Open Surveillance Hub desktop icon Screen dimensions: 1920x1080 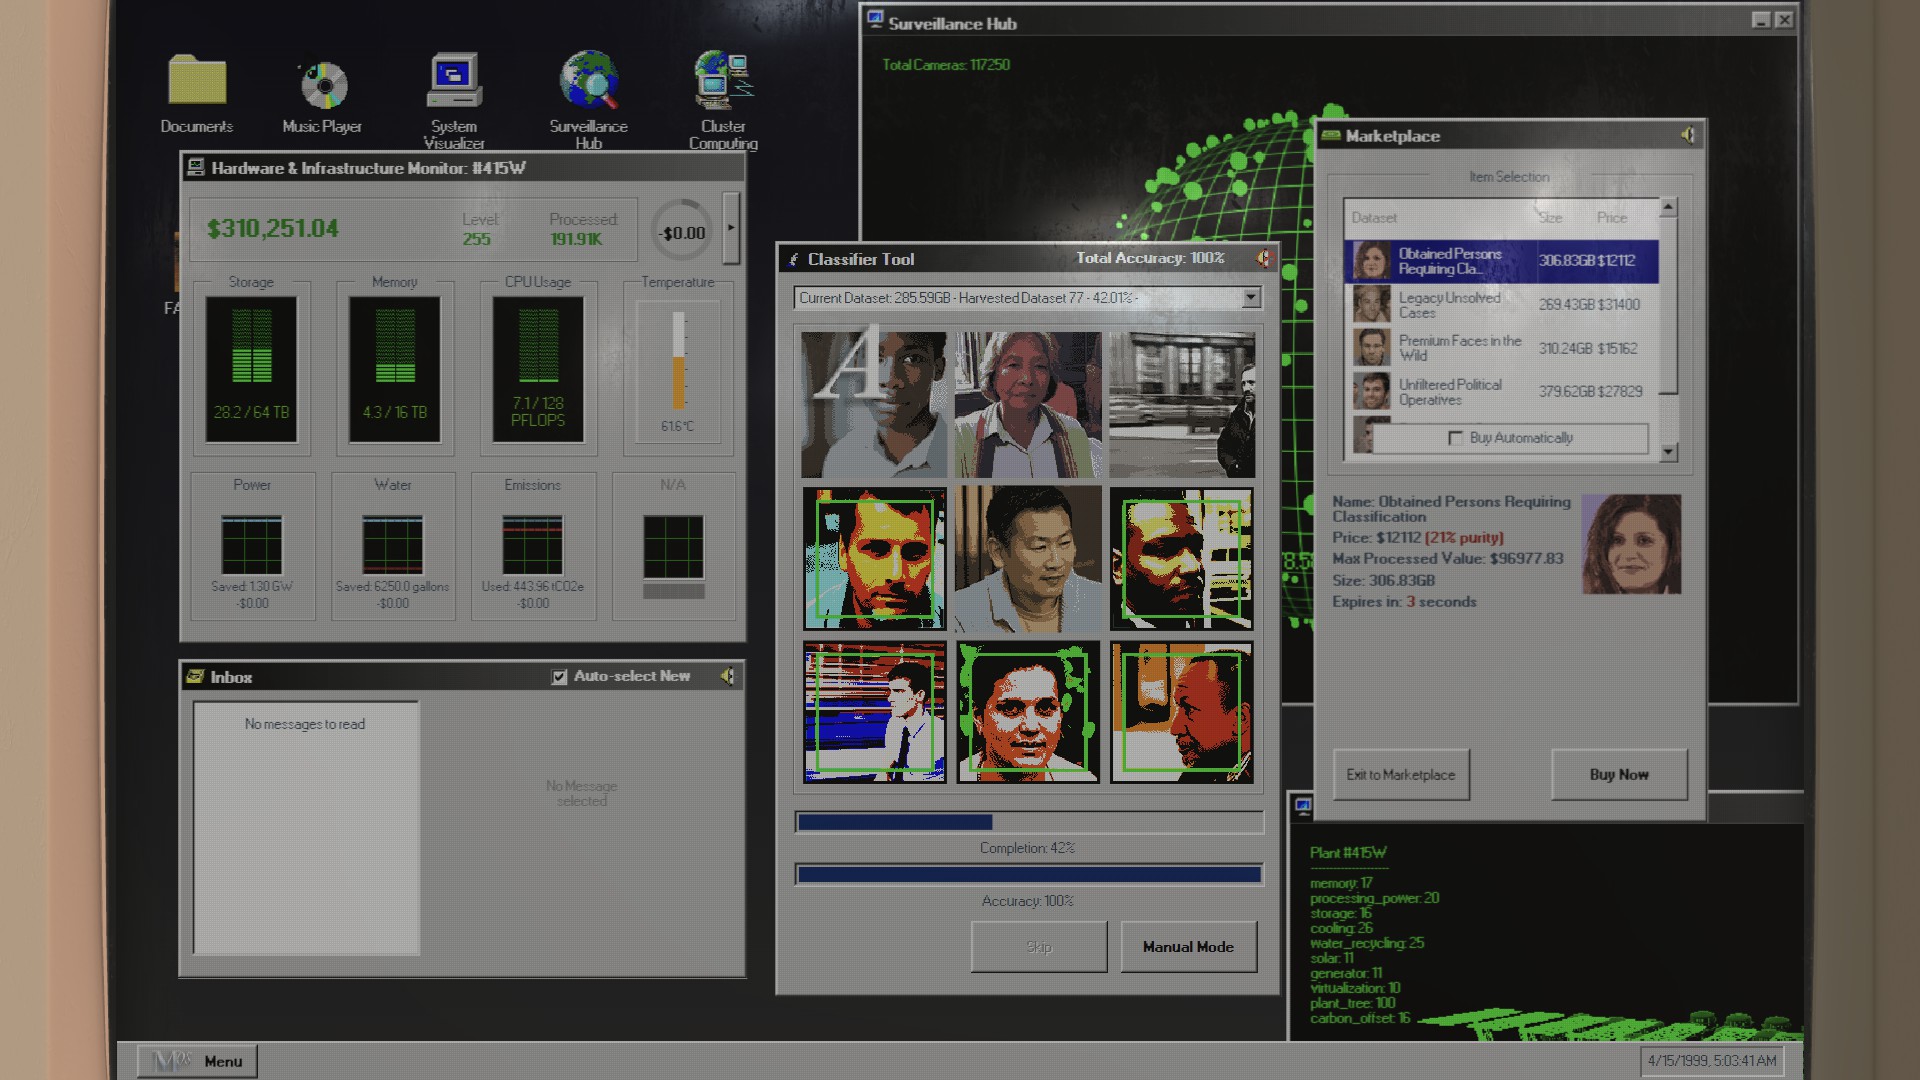coord(589,82)
